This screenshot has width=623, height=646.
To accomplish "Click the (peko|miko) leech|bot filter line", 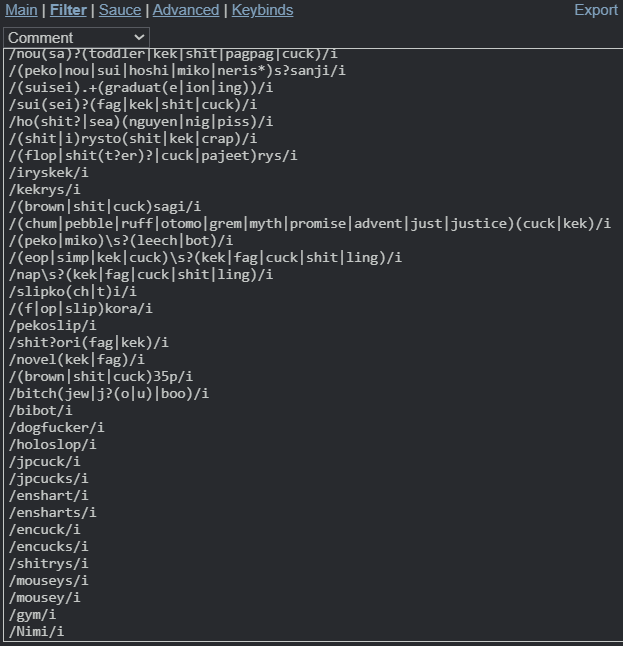I will [x=121, y=240].
